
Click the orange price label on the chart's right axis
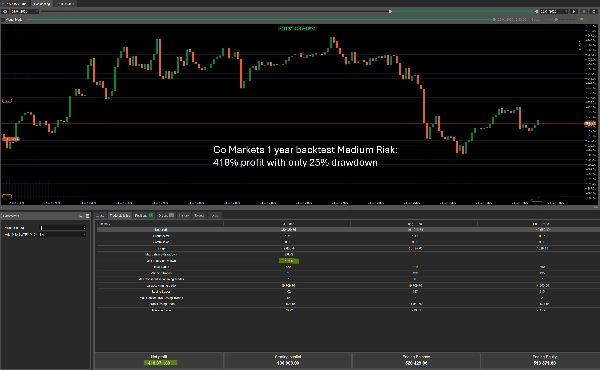[590, 124]
